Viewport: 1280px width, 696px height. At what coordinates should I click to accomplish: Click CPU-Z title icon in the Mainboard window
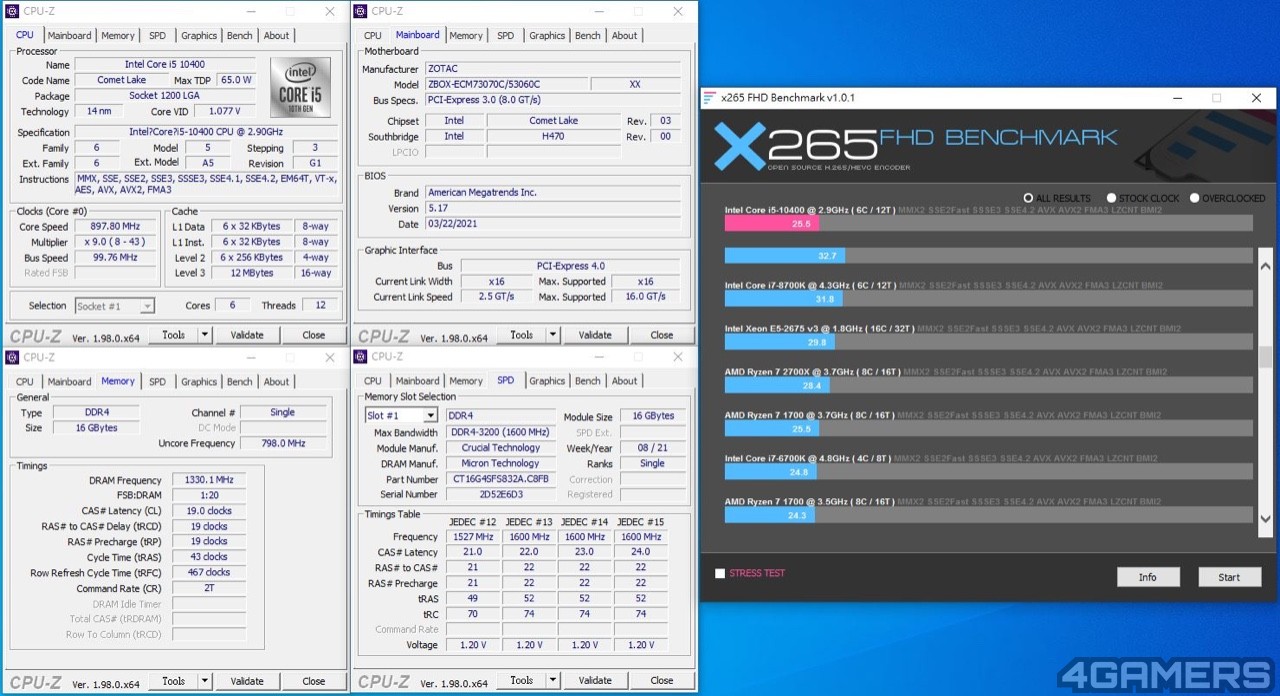point(360,11)
